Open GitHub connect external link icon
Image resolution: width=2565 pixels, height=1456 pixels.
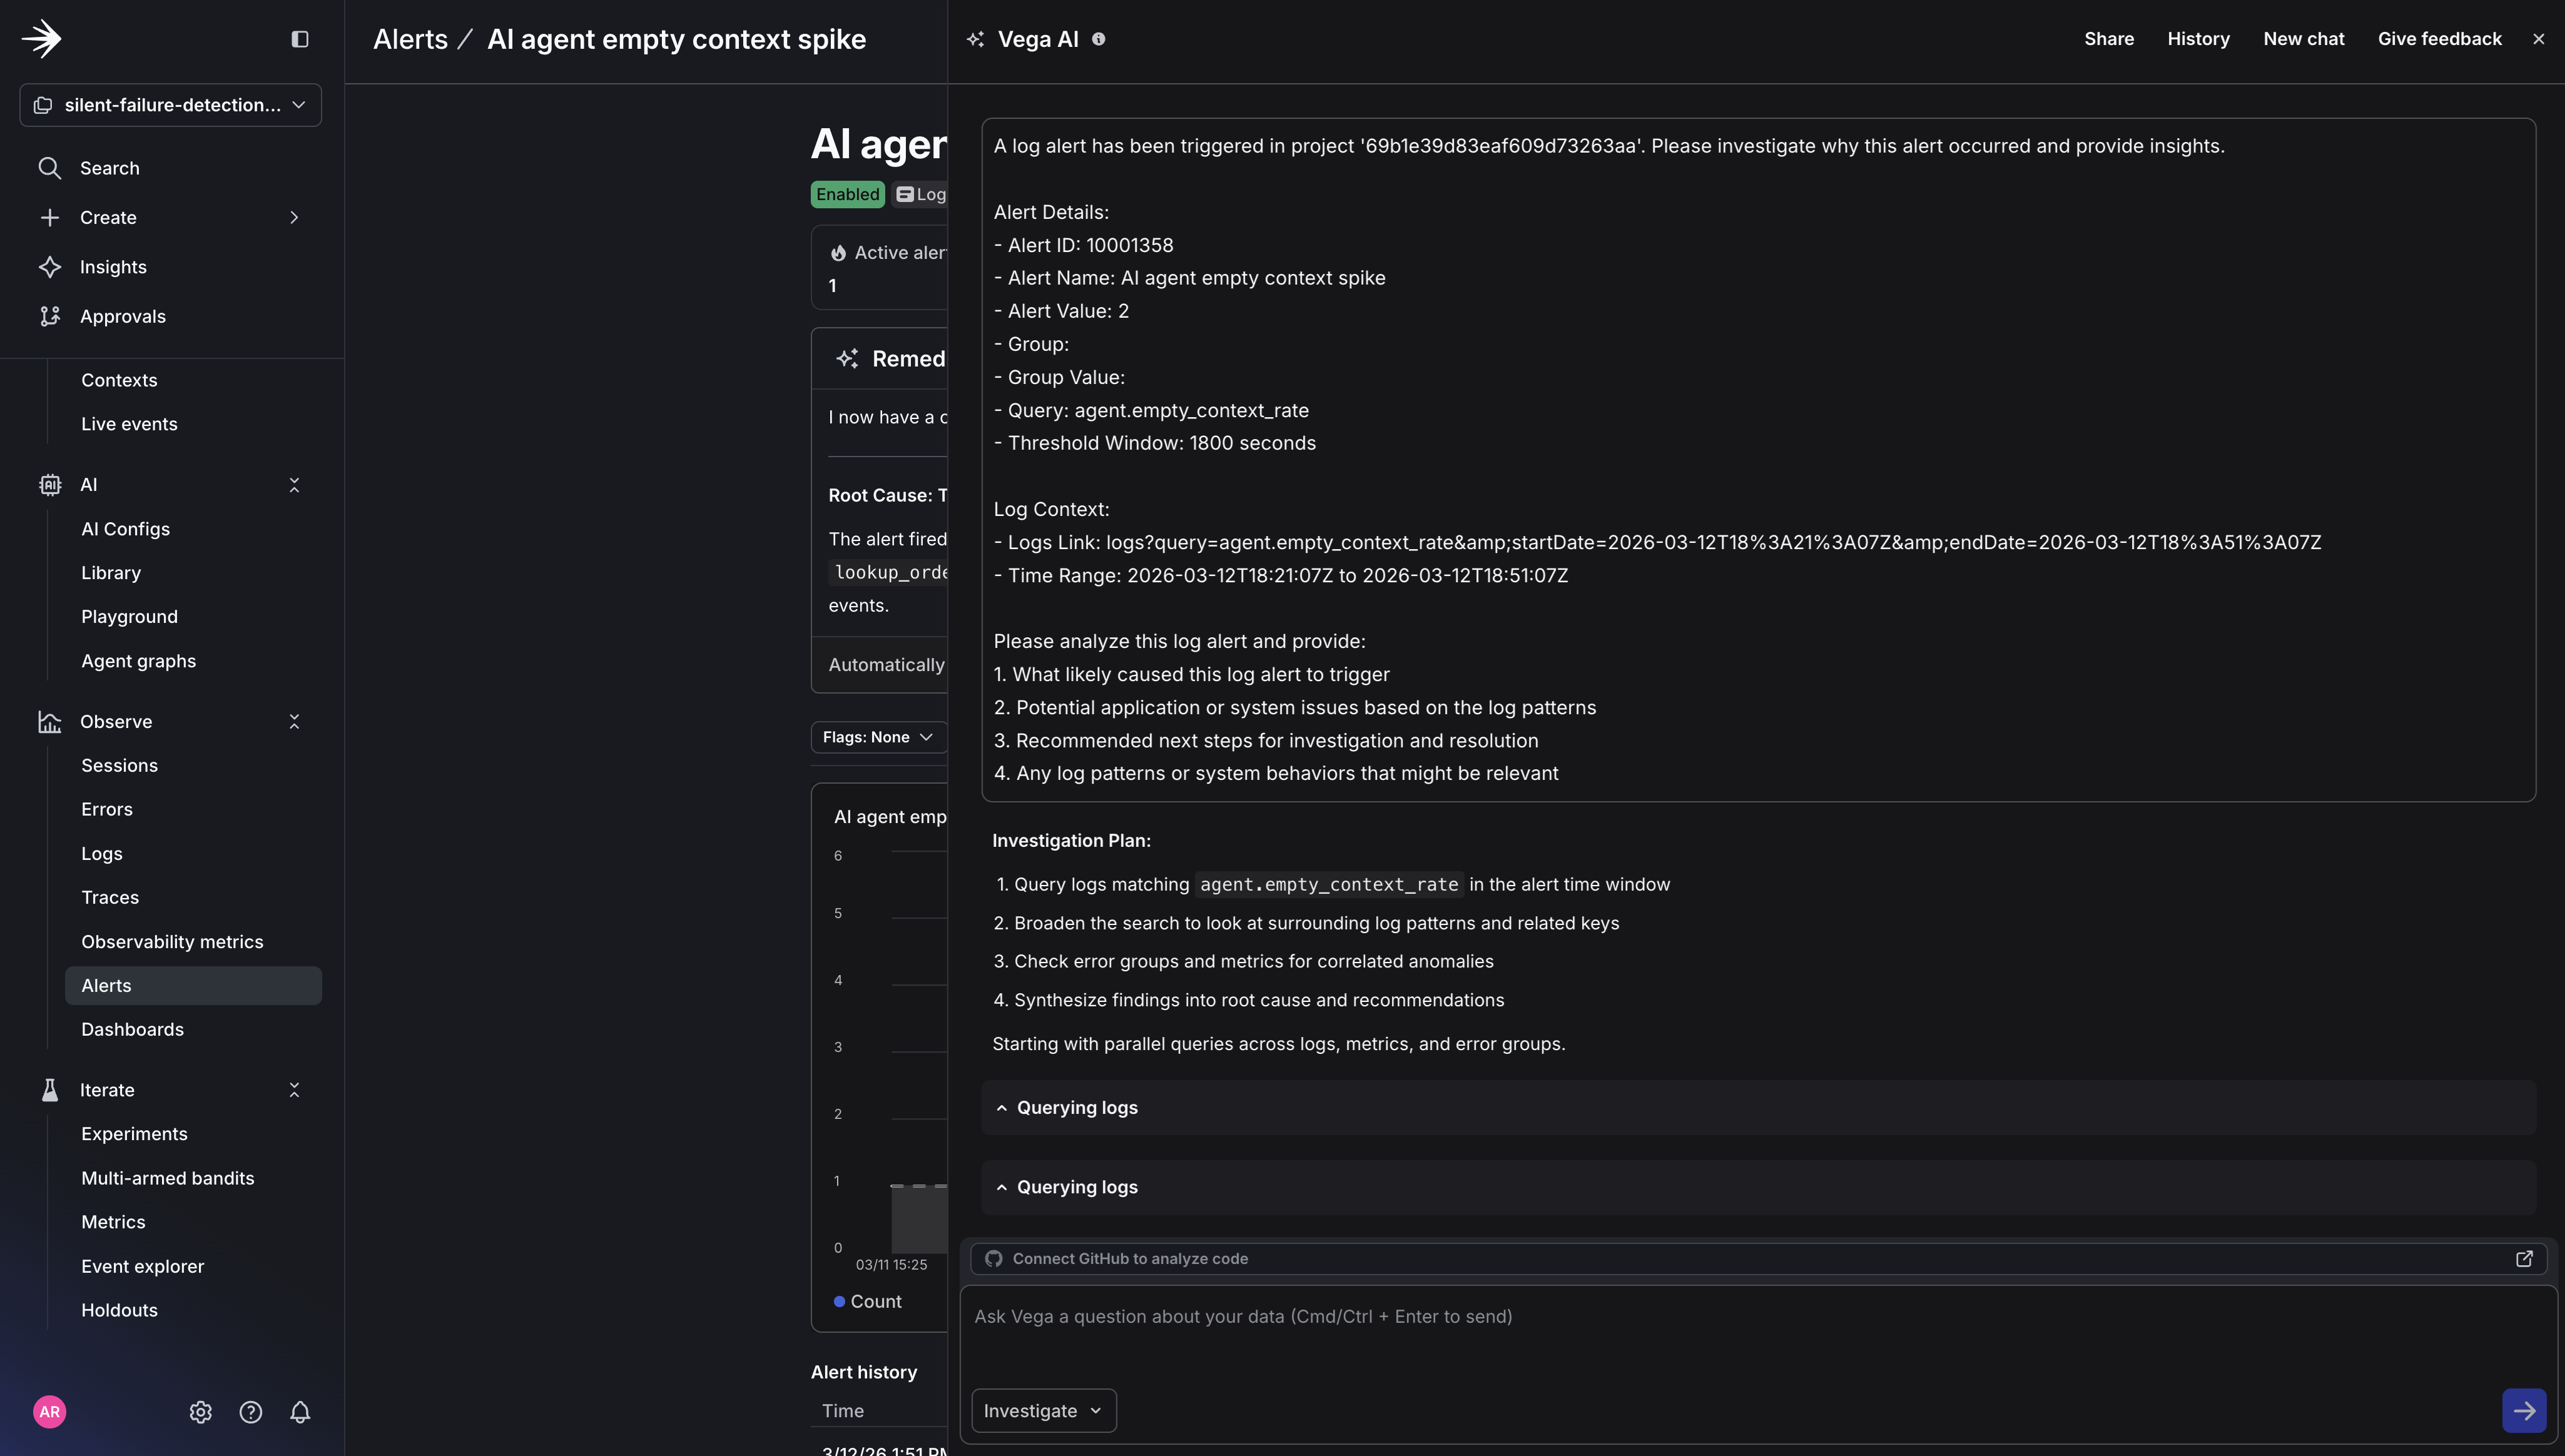[x=2523, y=1258]
